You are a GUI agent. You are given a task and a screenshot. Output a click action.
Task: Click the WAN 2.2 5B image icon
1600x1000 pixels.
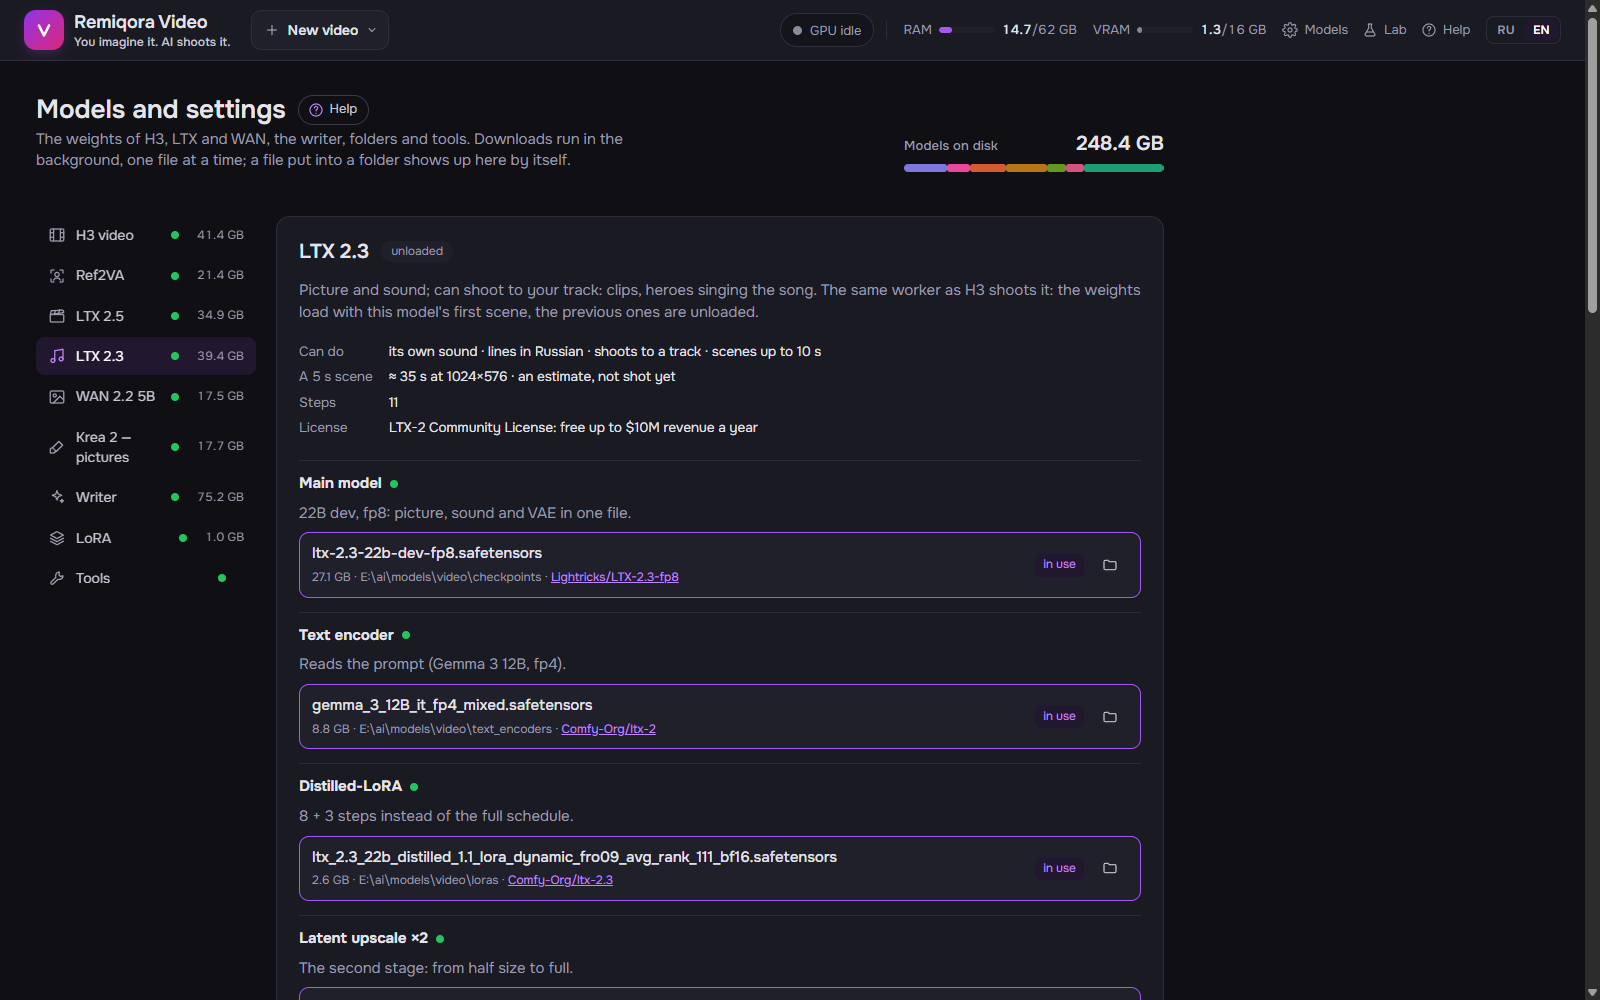[x=57, y=396]
